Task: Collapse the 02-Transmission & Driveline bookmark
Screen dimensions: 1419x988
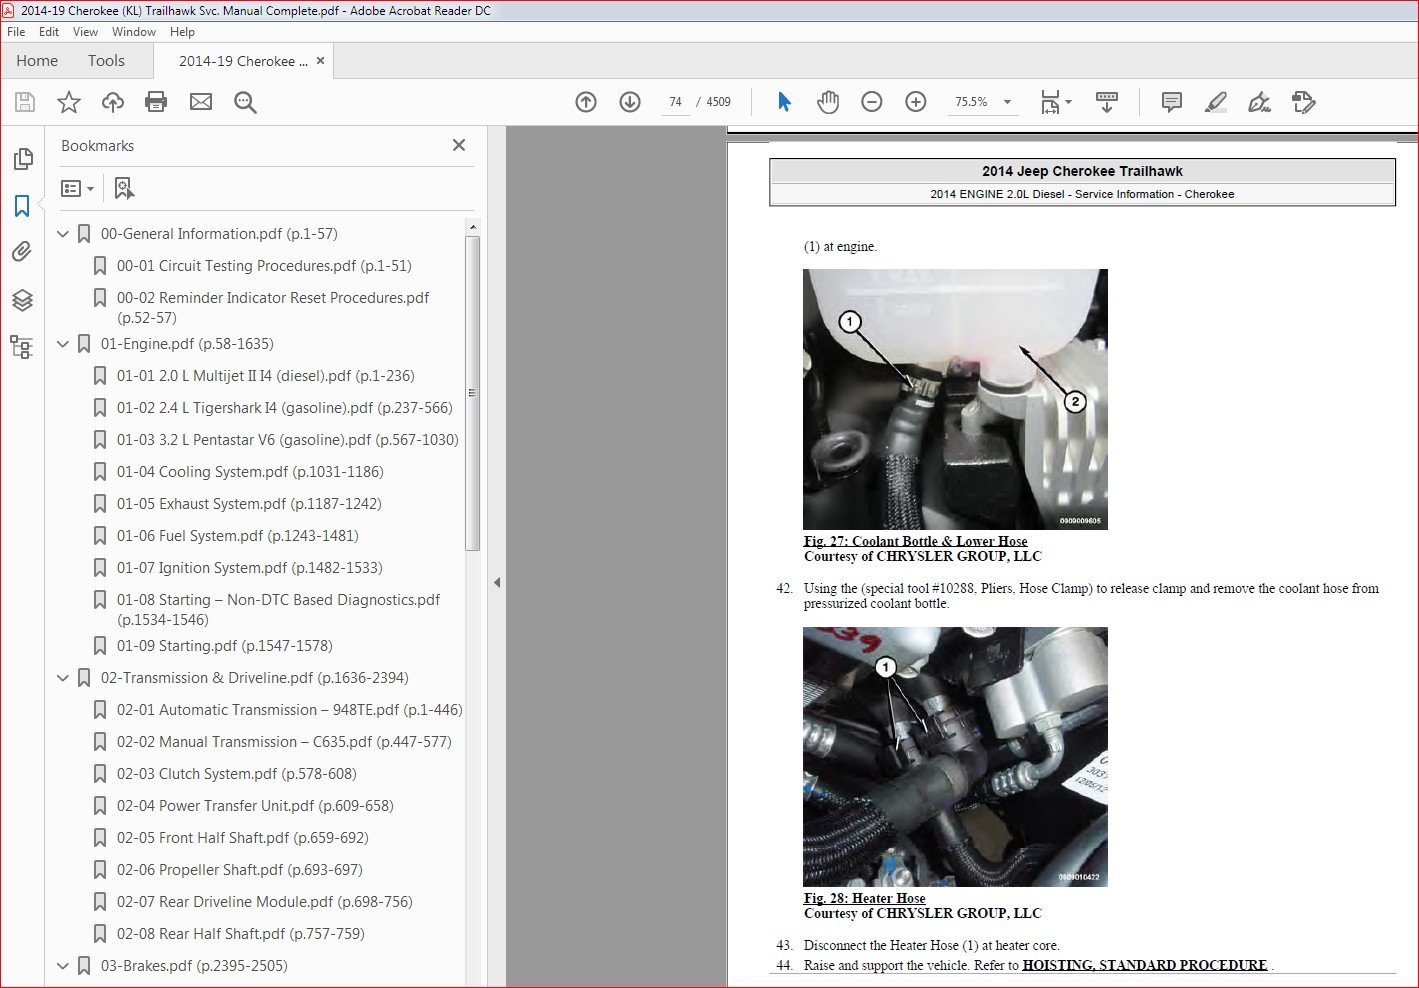Action: pyautogui.click(x=63, y=678)
